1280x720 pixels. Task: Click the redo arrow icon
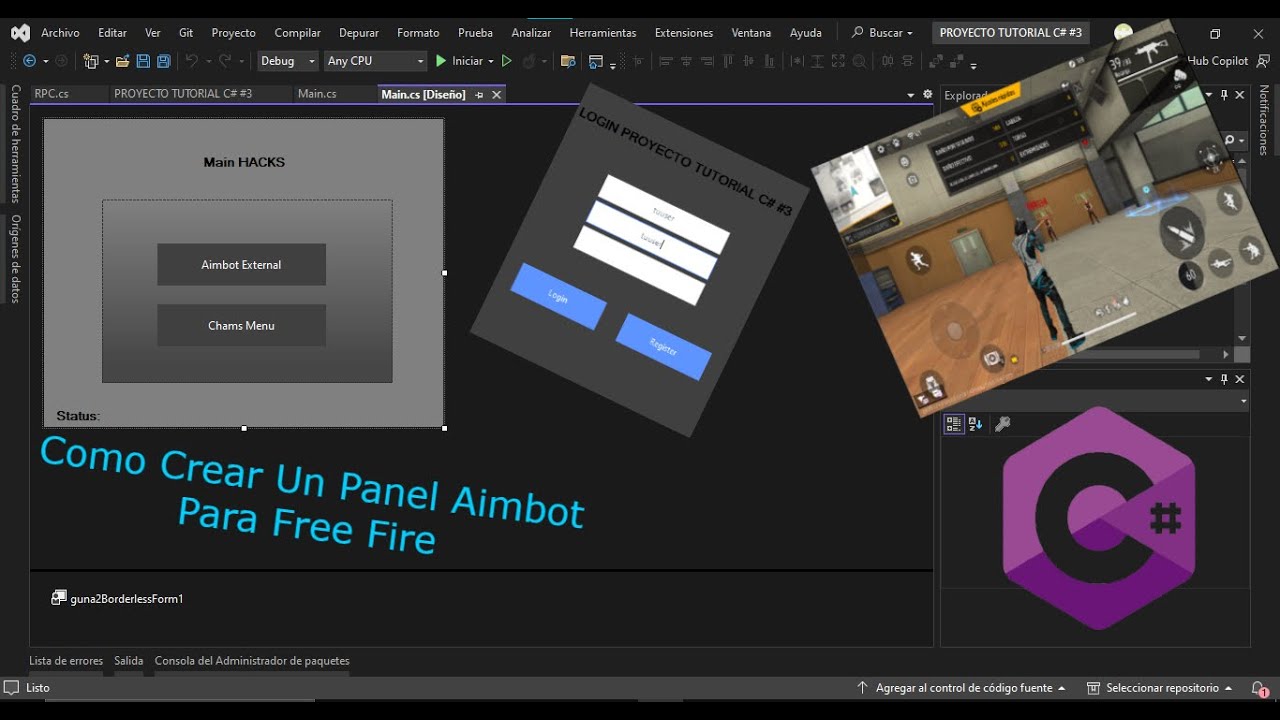pyautogui.click(x=225, y=61)
